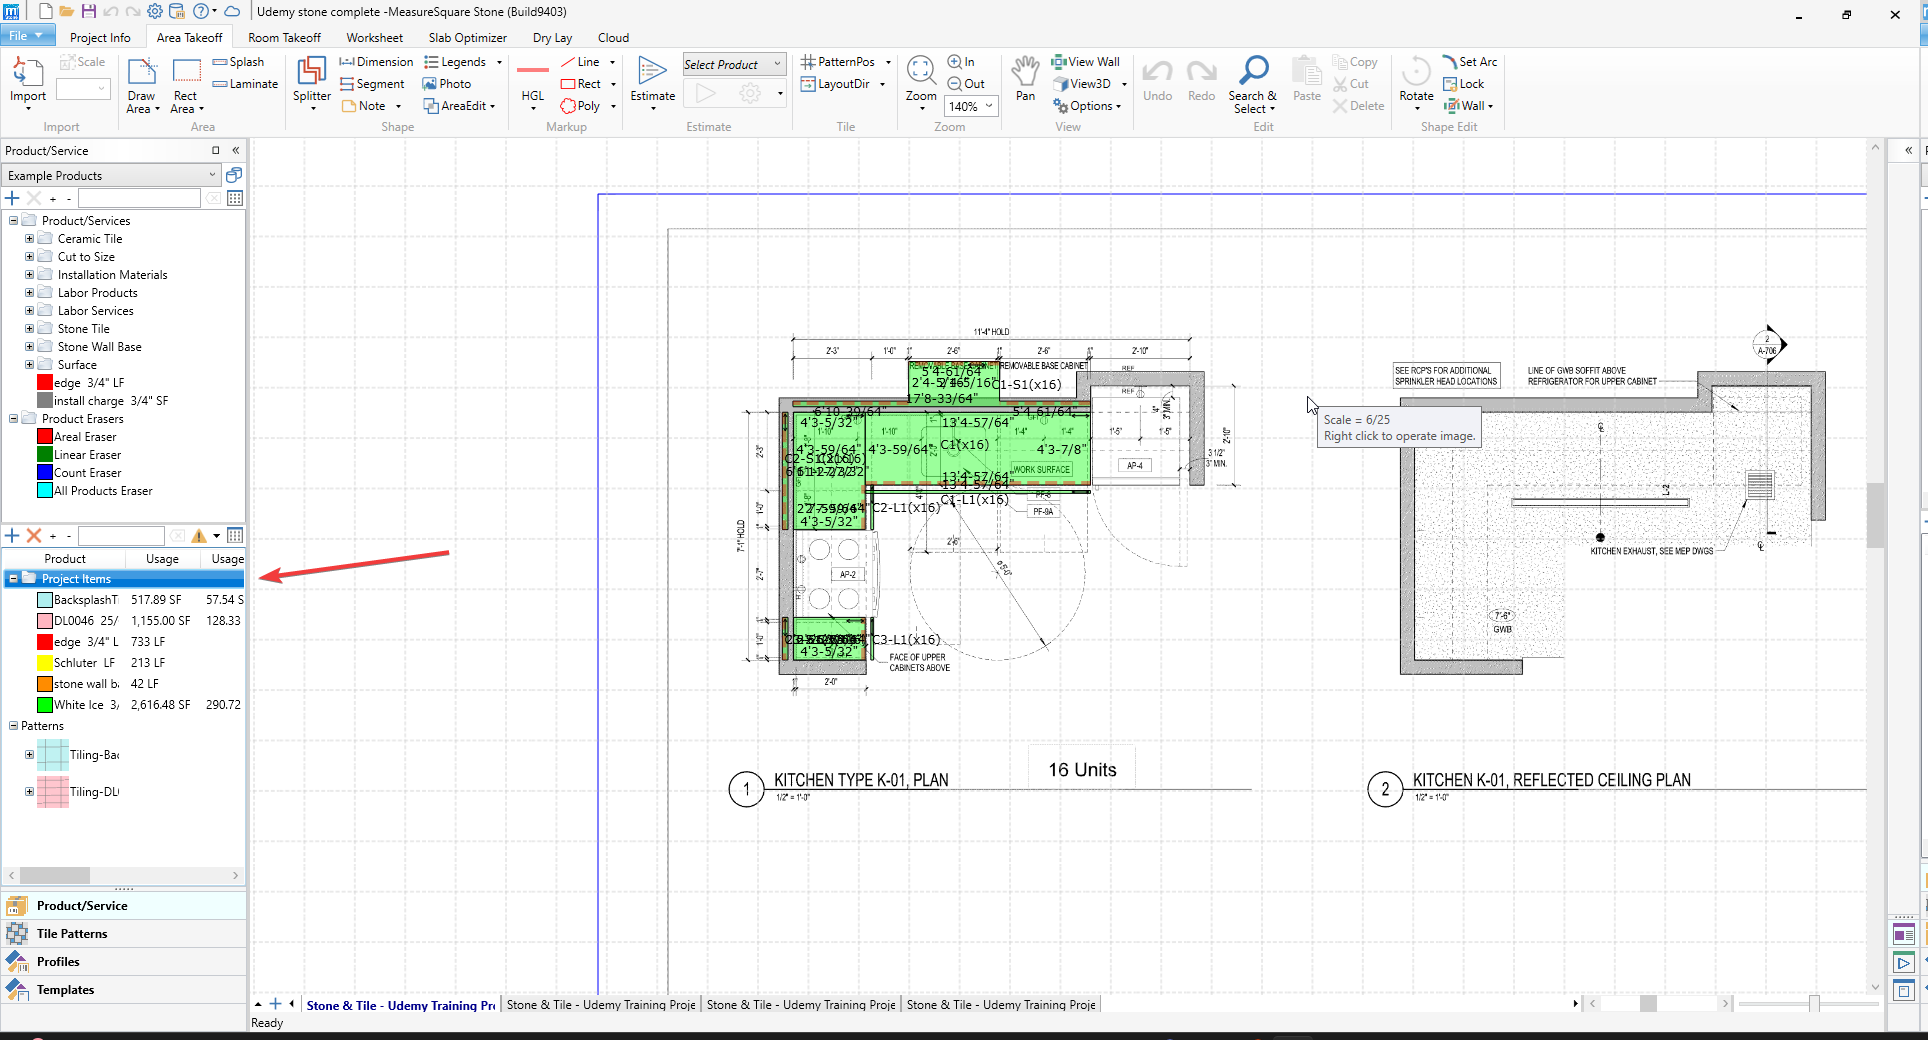Select the HGL highlight markup tool
1928x1040 pixels.
[x=533, y=82]
